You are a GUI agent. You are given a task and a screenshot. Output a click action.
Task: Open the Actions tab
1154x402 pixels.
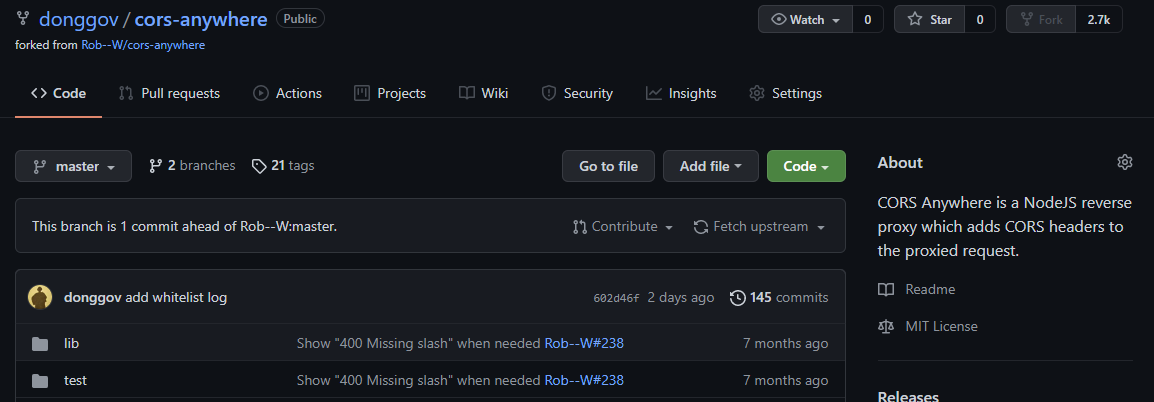coord(288,94)
